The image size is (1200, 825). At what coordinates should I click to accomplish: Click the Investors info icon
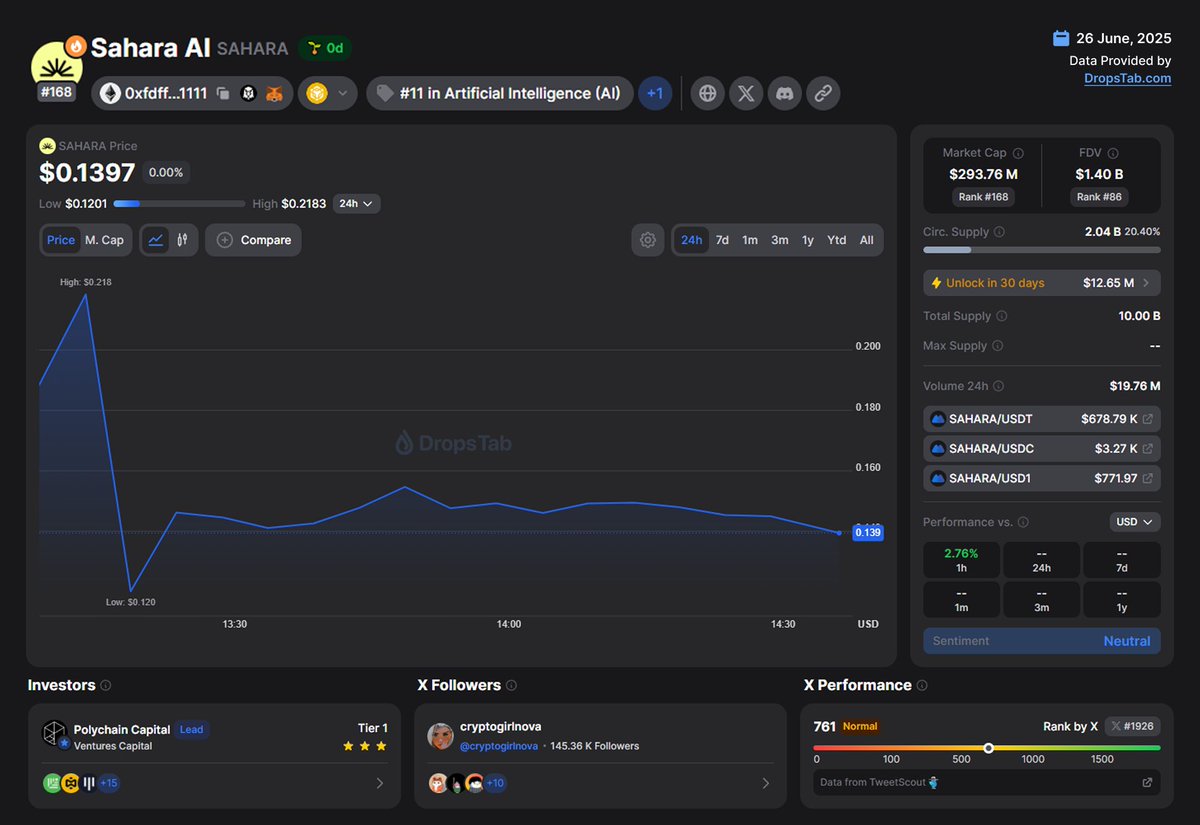106,686
